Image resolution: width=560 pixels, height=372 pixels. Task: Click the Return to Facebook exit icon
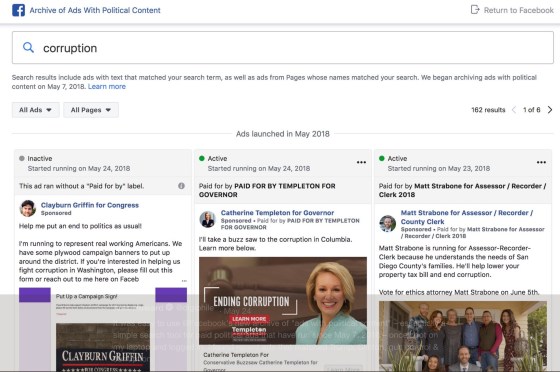(475, 10)
